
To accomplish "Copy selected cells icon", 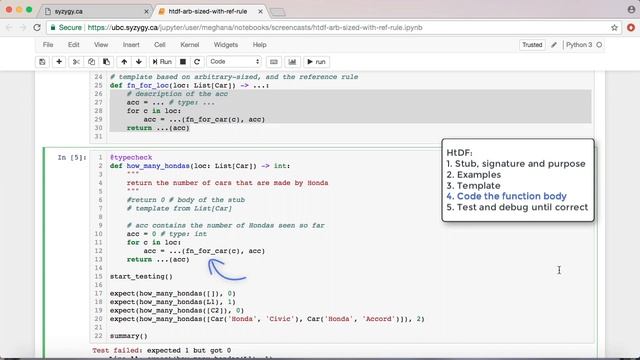I will tap(91, 62).
